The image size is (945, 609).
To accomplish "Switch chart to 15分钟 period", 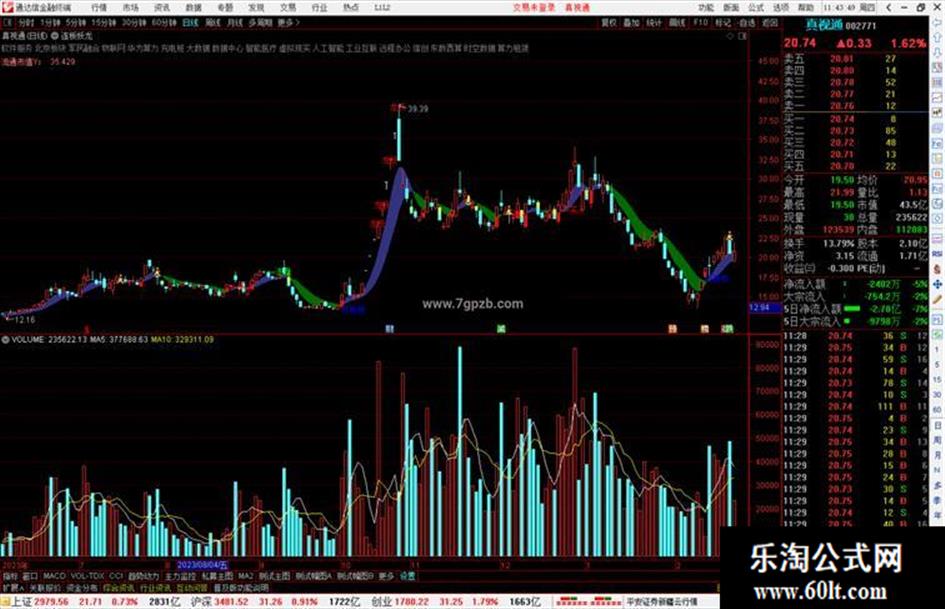I will click(x=103, y=22).
